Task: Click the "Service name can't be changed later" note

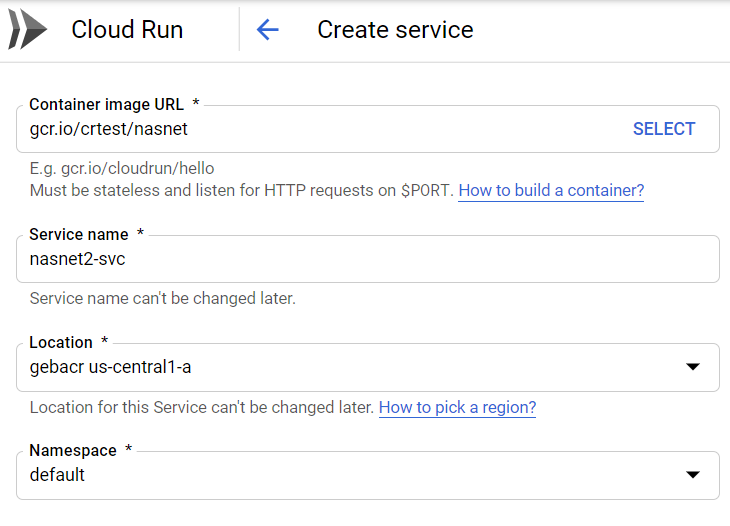Action: tap(163, 298)
